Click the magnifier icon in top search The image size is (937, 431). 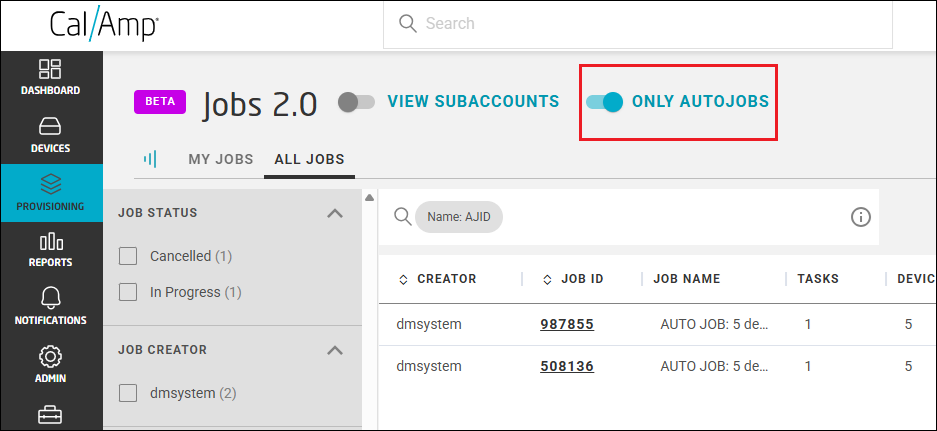click(x=408, y=23)
